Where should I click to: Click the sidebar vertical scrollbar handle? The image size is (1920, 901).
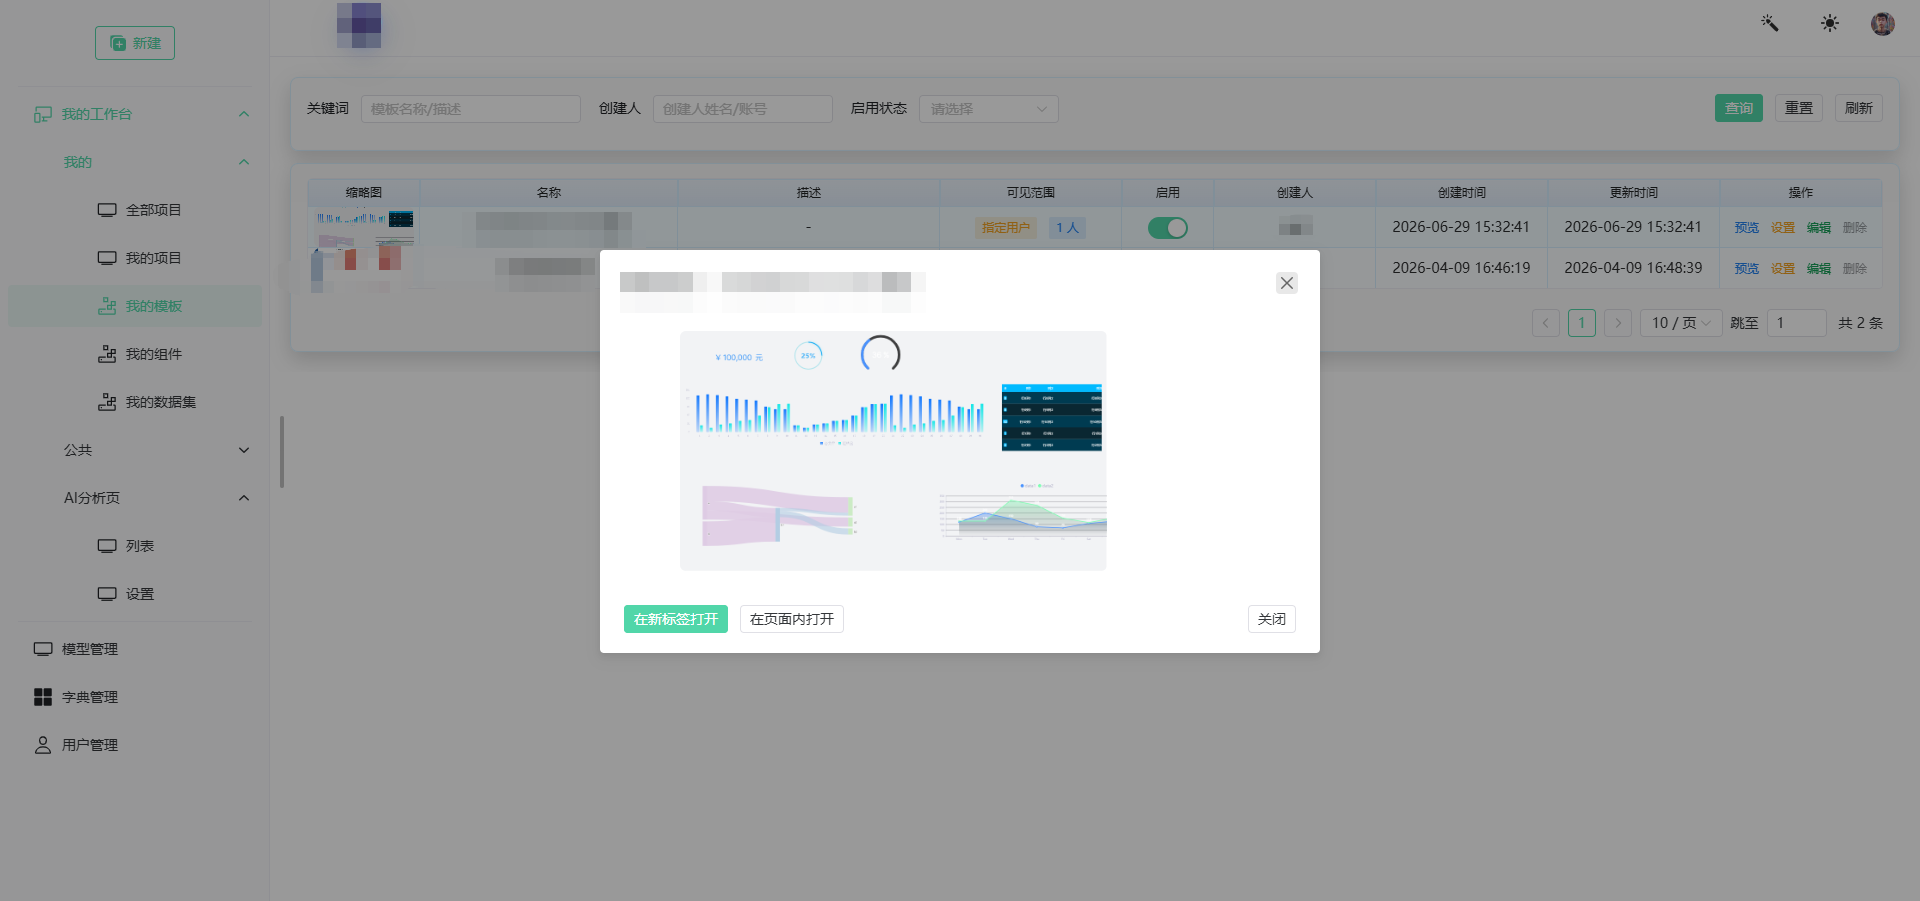282,452
